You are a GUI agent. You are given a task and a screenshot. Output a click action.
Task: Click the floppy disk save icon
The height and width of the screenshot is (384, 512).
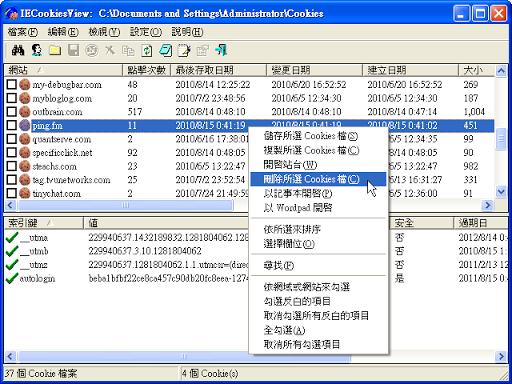click(x=73, y=51)
